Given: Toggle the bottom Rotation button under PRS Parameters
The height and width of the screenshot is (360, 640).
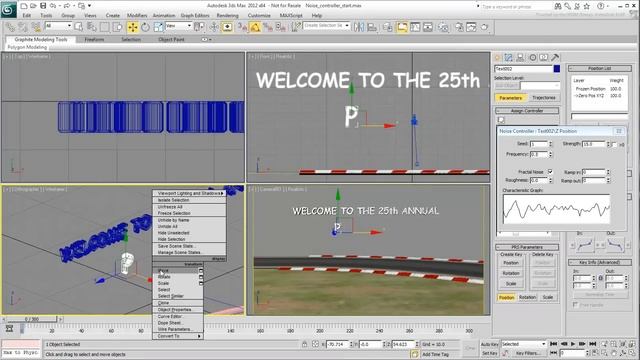Looking at the screenshot, I should pyautogui.click(x=527, y=298).
